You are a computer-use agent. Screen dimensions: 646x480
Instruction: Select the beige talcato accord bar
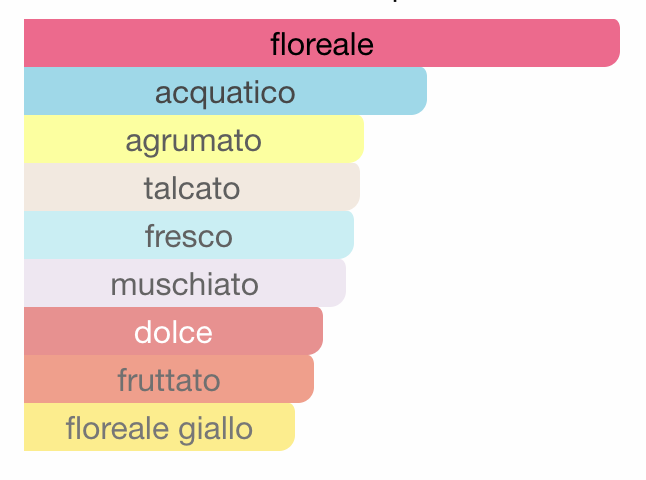[x=192, y=187]
